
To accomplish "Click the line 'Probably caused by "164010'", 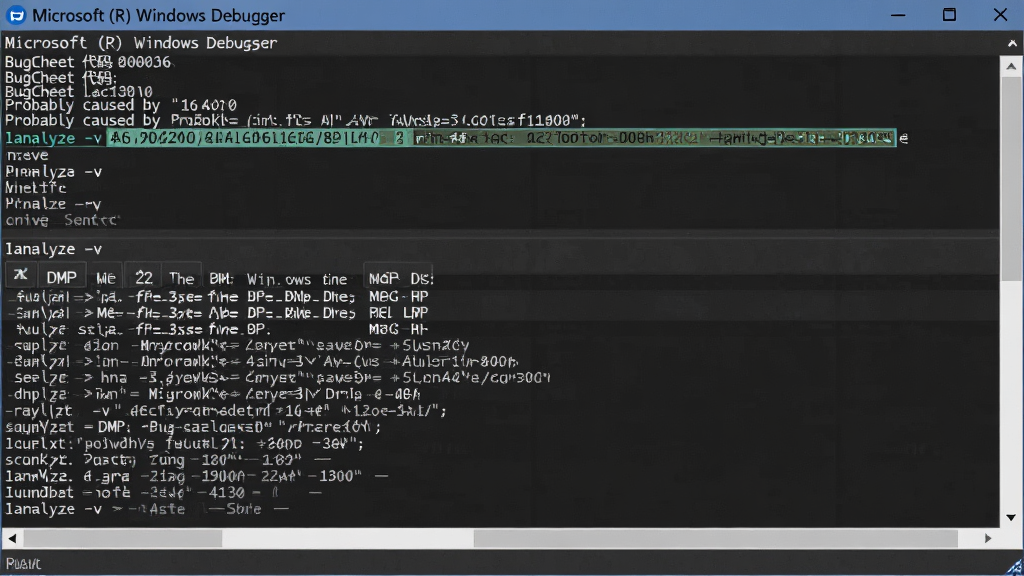I will [121, 105].
